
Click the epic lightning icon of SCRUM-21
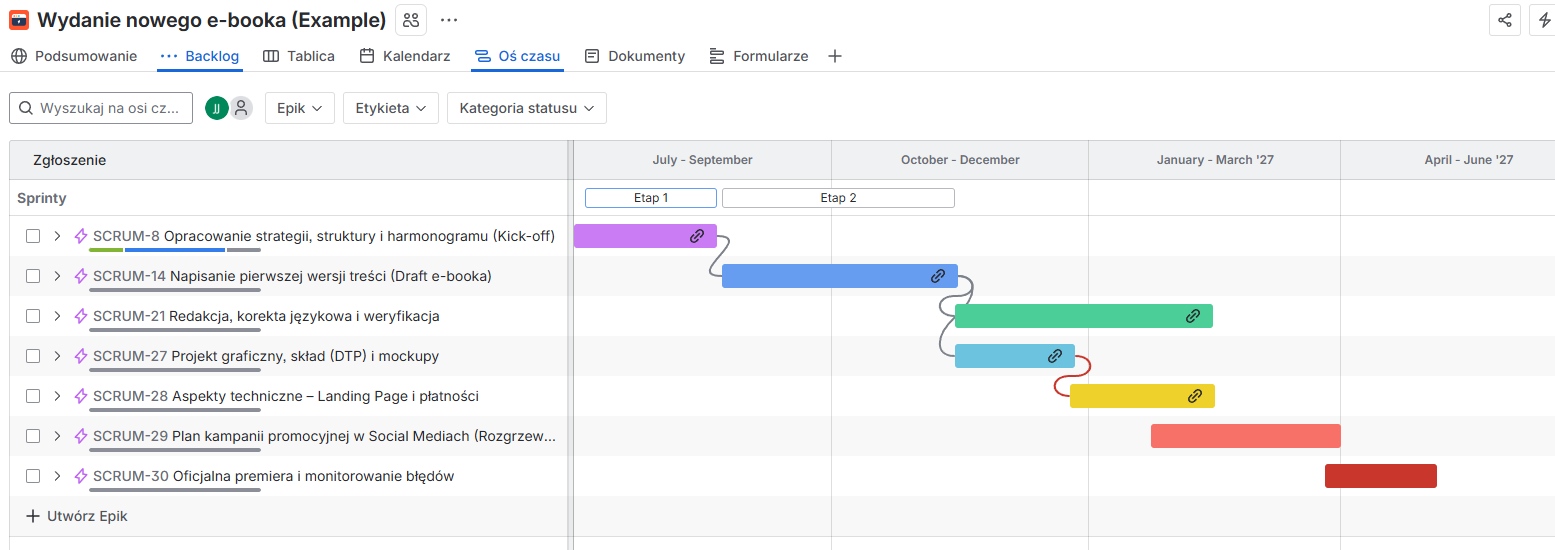point(81,316)
